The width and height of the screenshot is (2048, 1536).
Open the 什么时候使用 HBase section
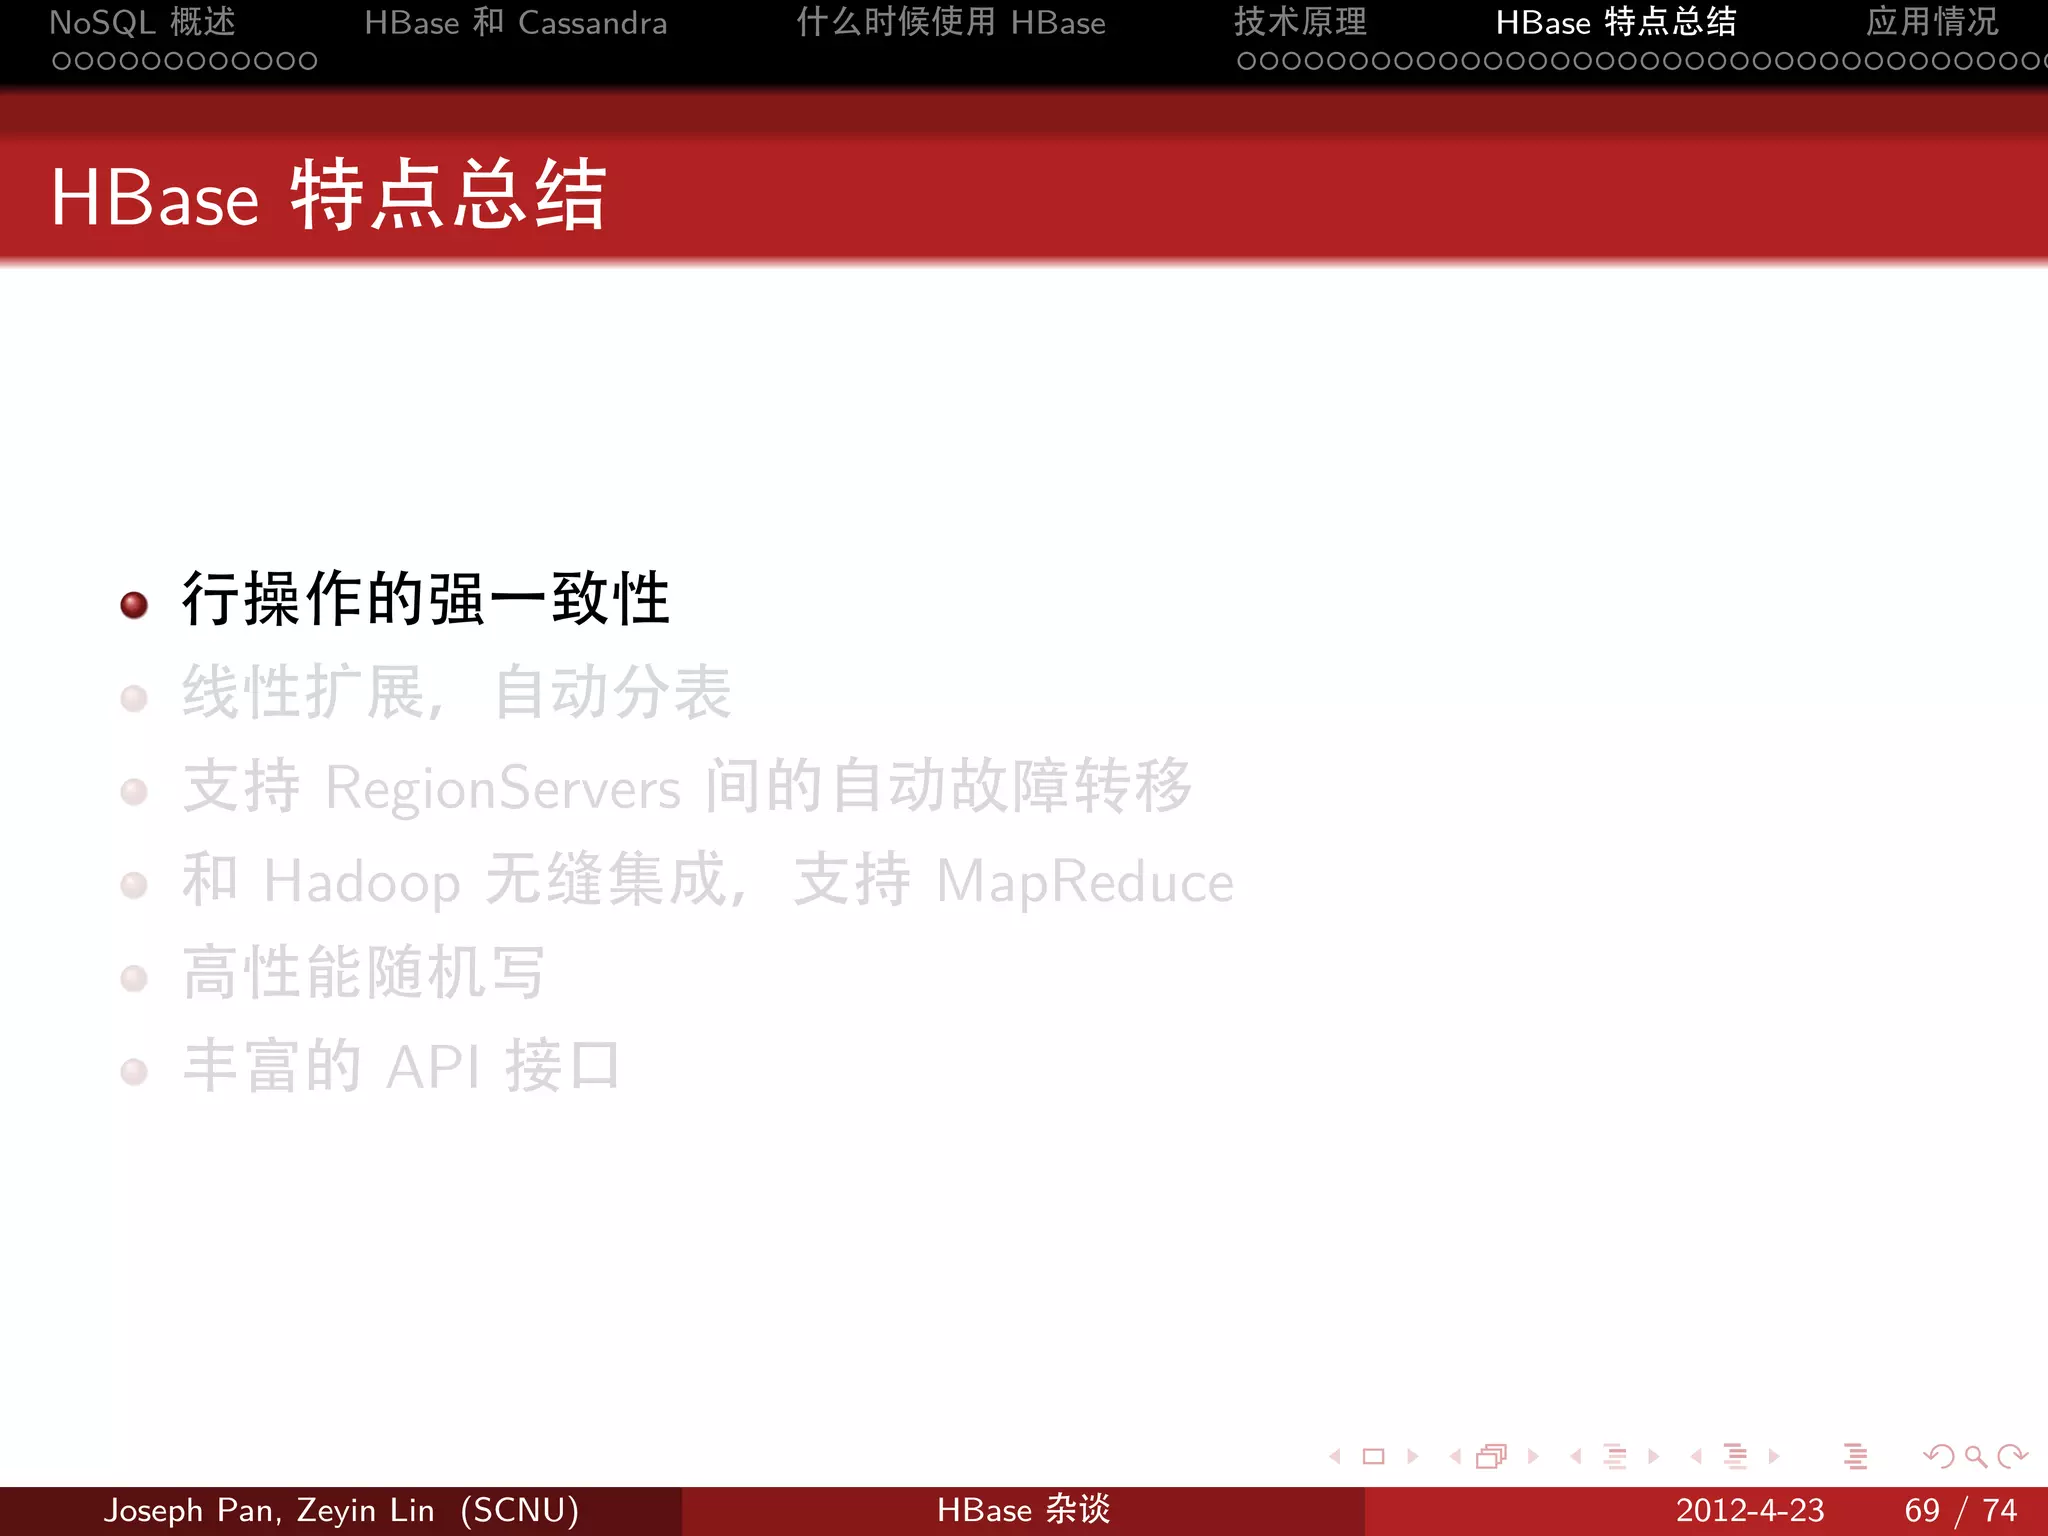click(x=951, y=22)
